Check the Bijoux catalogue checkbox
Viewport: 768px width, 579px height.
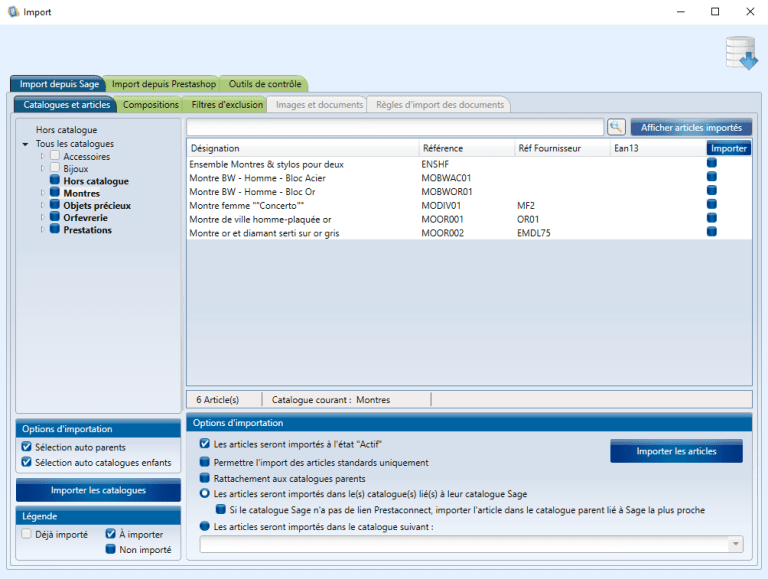point(55,168)
